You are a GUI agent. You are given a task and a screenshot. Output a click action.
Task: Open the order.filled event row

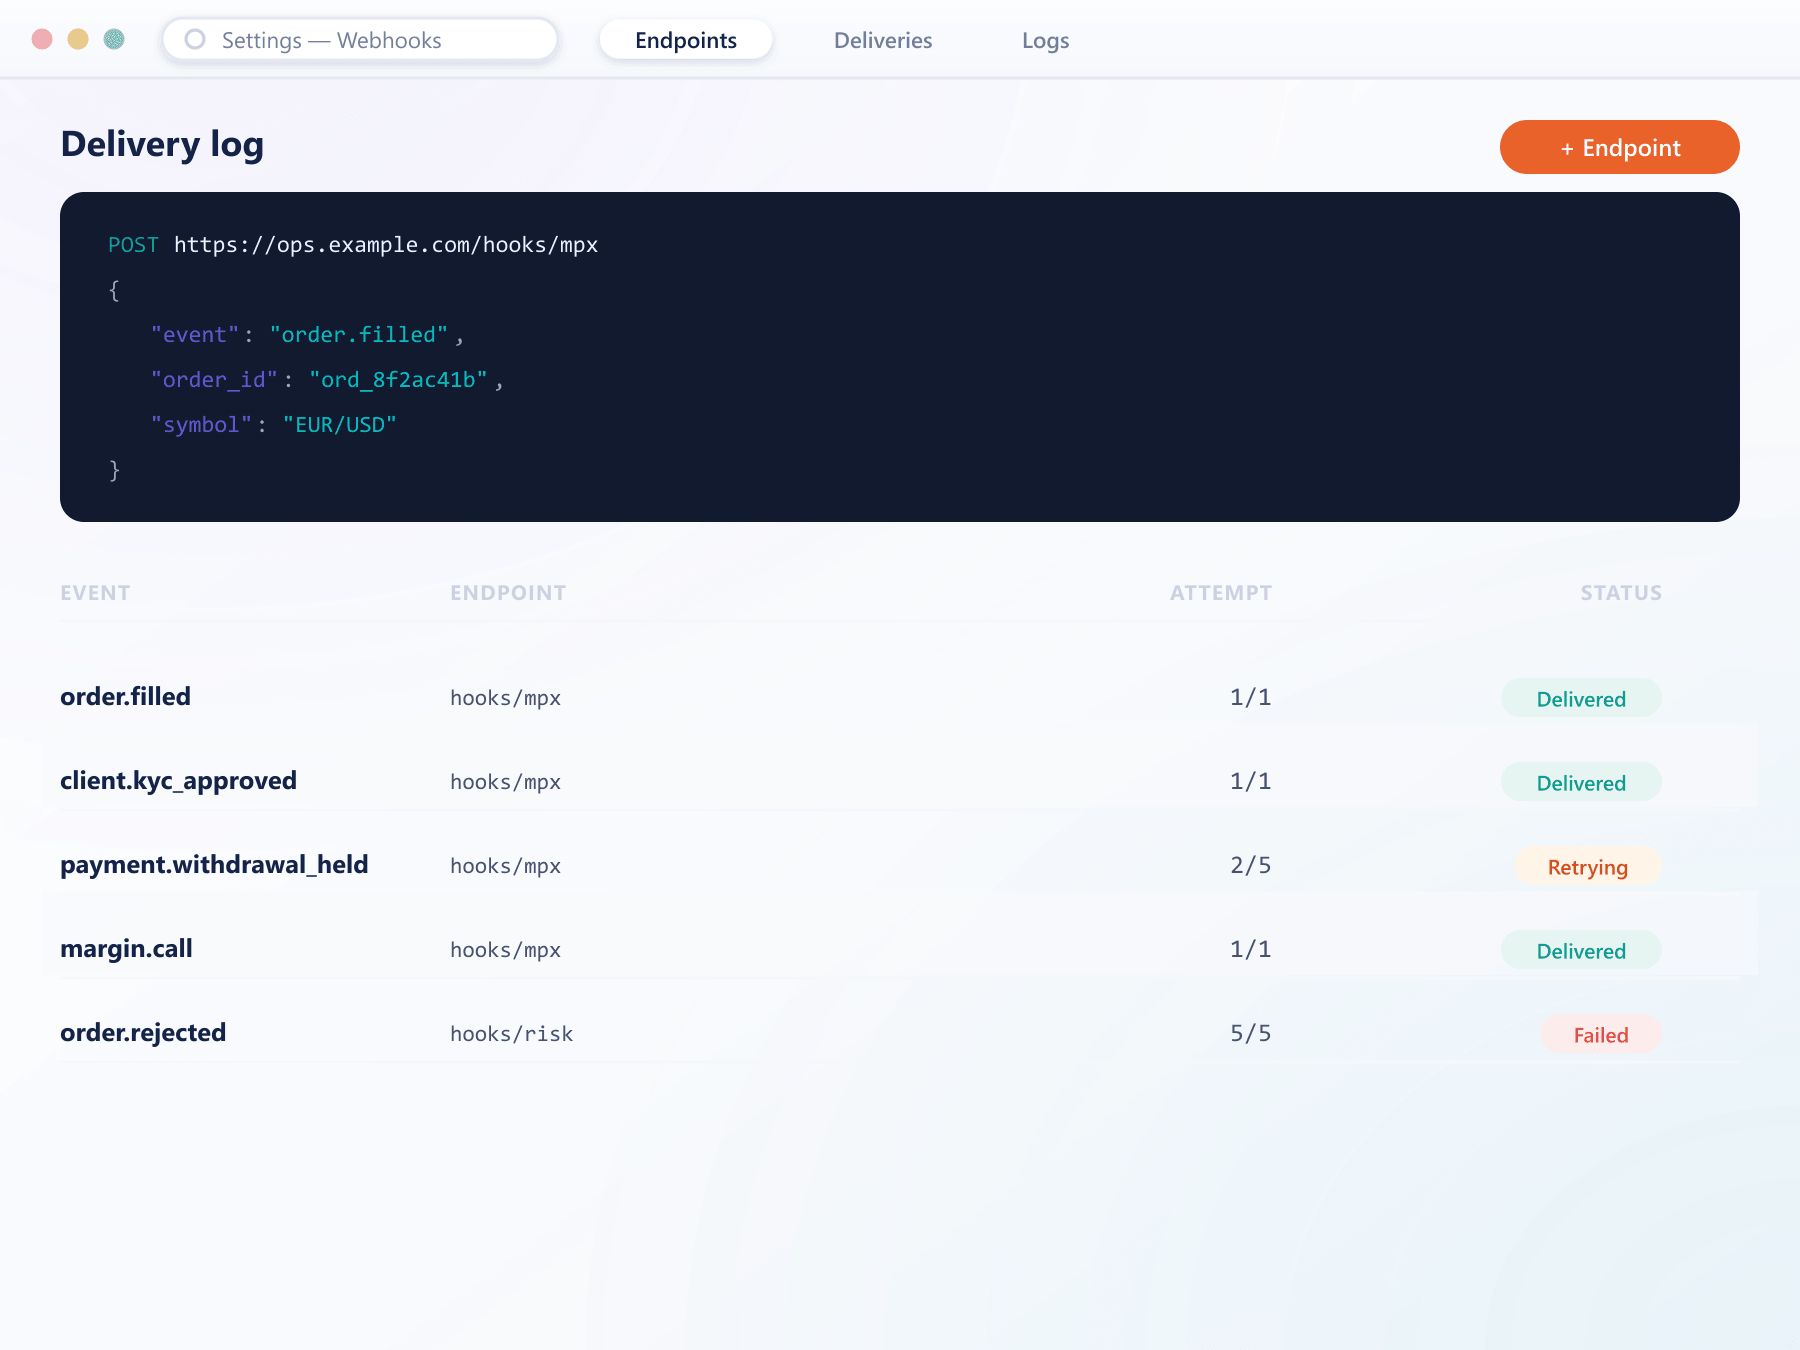900,697
